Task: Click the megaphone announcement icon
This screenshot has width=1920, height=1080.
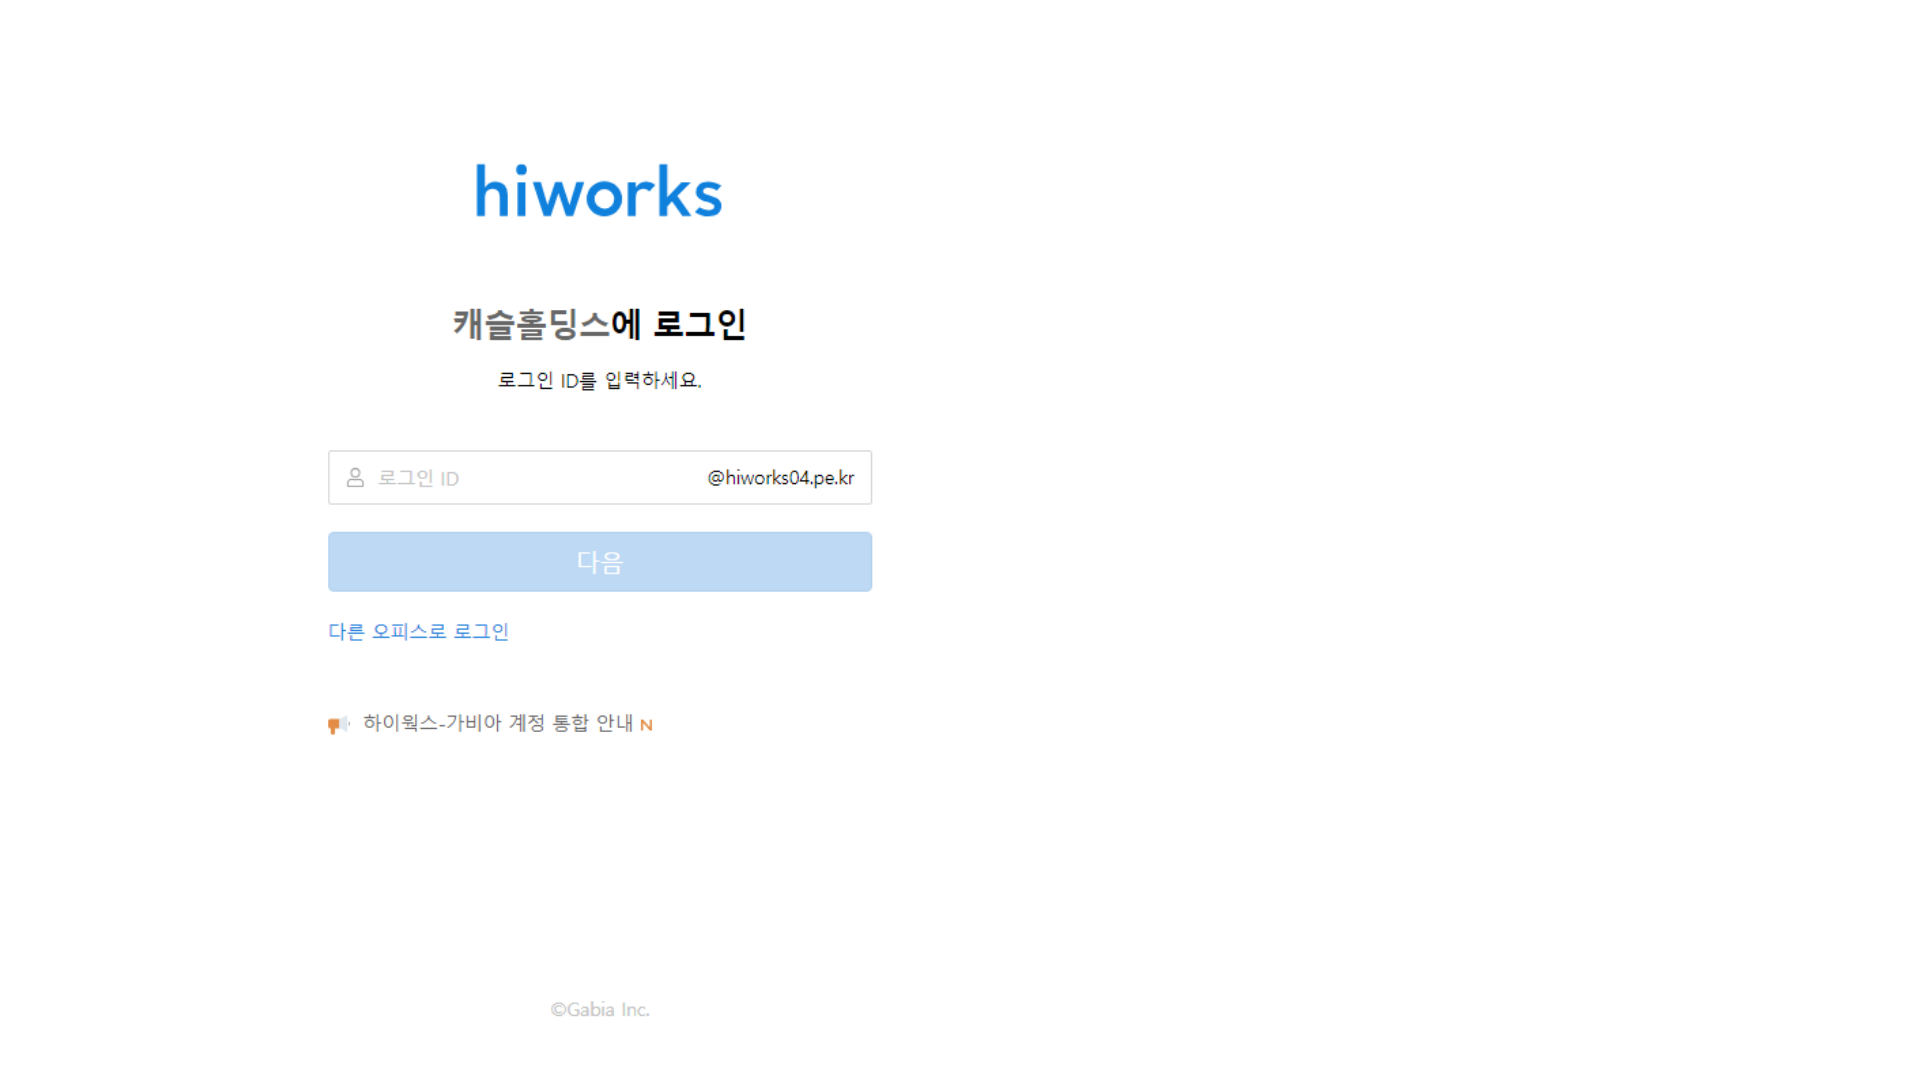Action: click(x=338, y=724)
